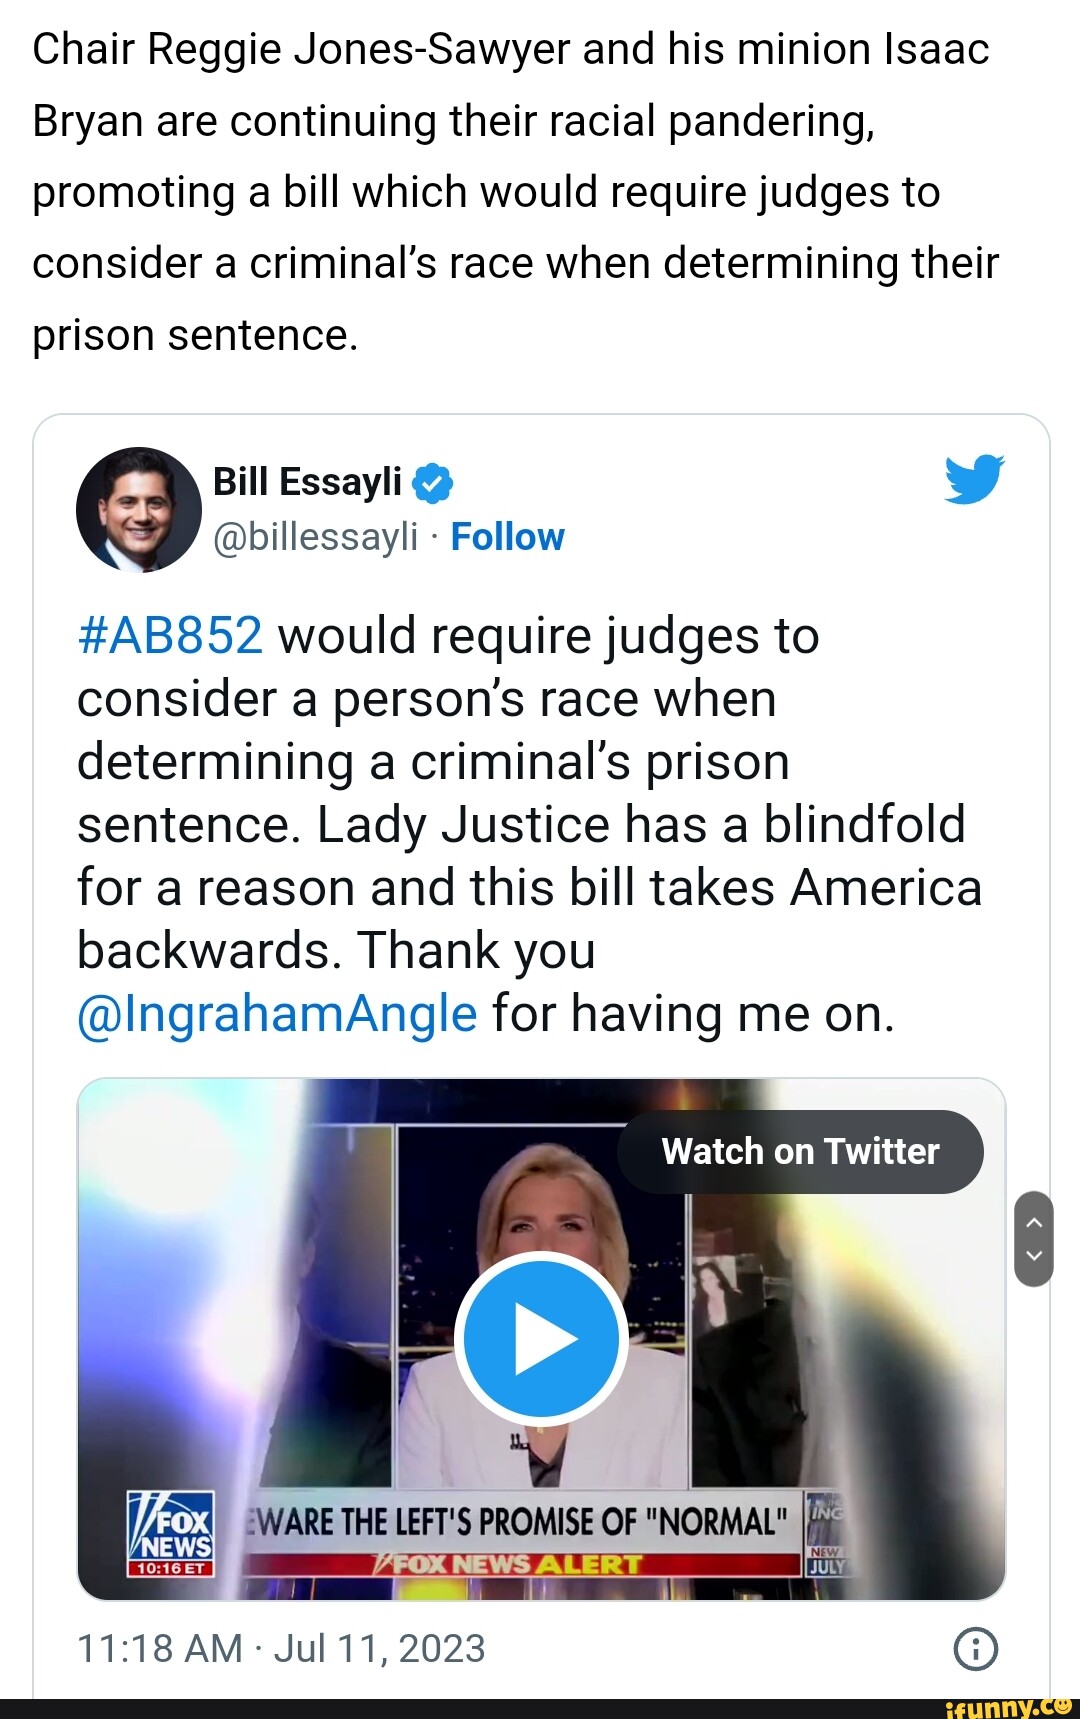This screenshot has width=1080, height=1719.
Task: Play the embedded Fox News video
Action: tap(541, 1338)
